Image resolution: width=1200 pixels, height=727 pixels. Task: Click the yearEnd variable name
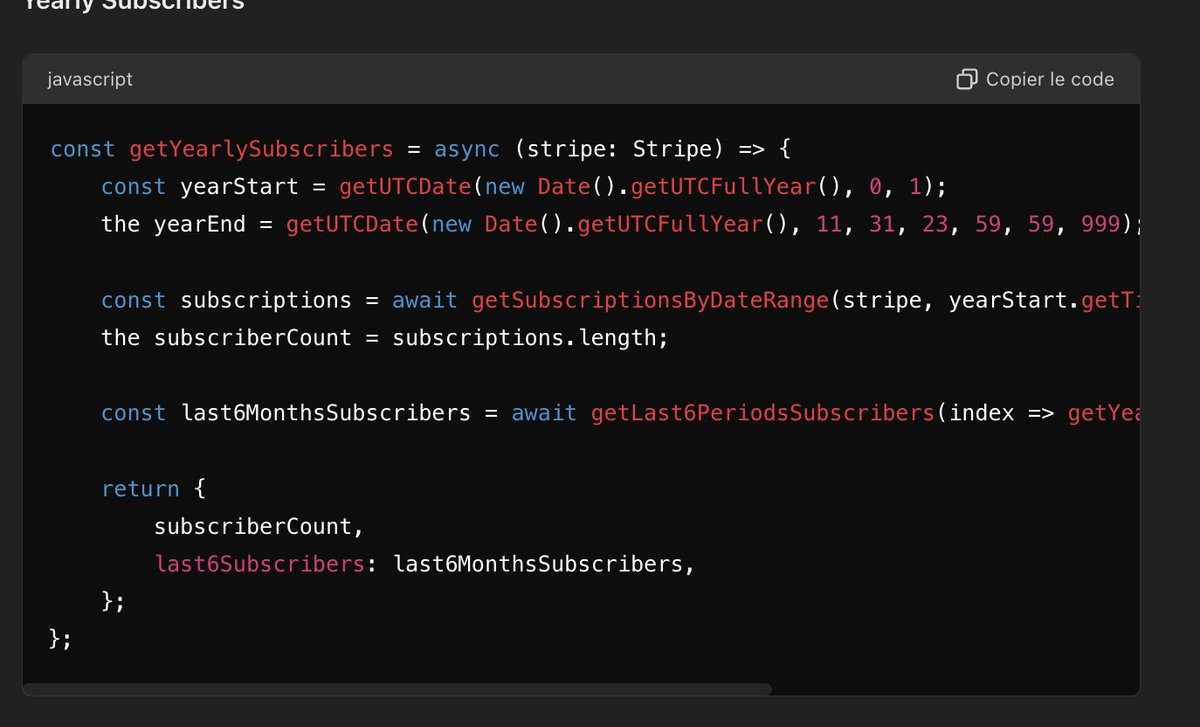click(199, 224)
